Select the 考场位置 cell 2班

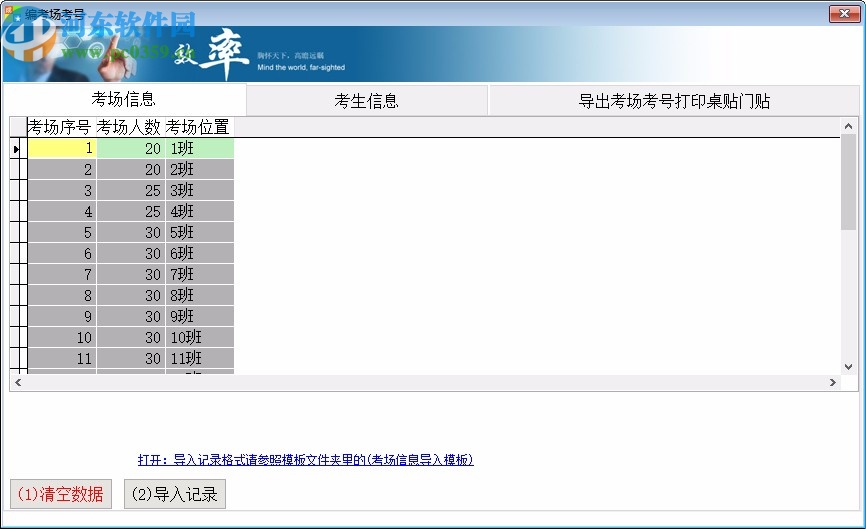(199, 169)
